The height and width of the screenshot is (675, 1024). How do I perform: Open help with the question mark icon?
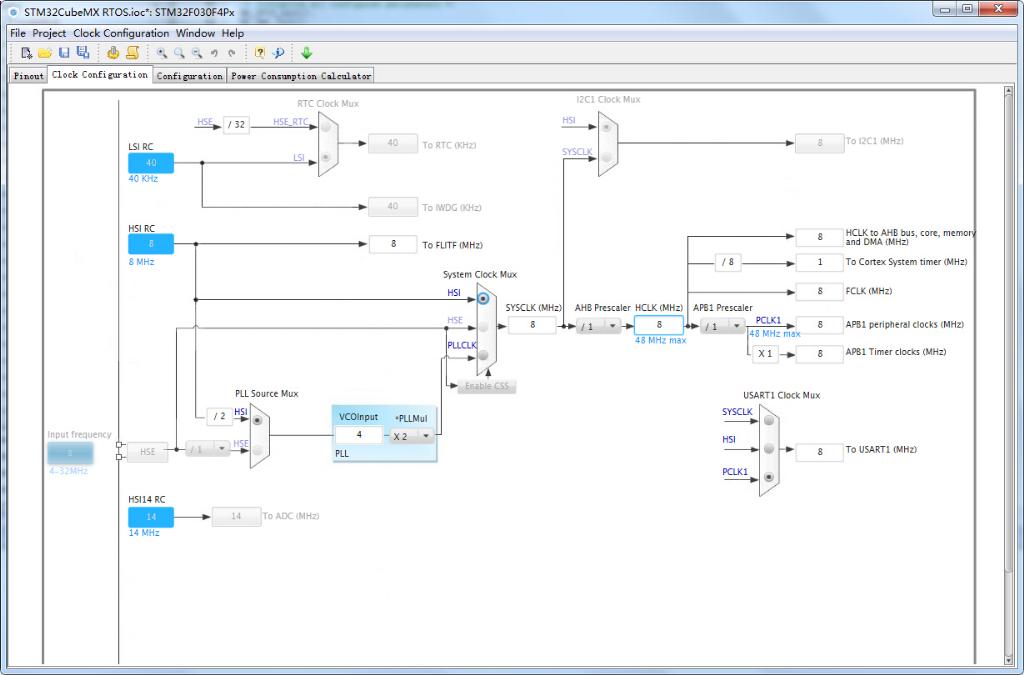(x=259, y=53)
